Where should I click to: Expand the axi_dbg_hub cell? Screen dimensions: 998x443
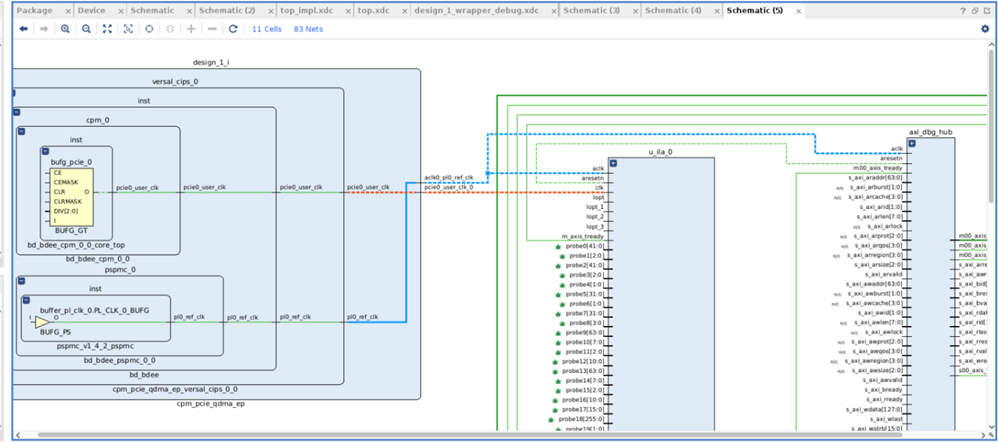click(x=911, y=143)
